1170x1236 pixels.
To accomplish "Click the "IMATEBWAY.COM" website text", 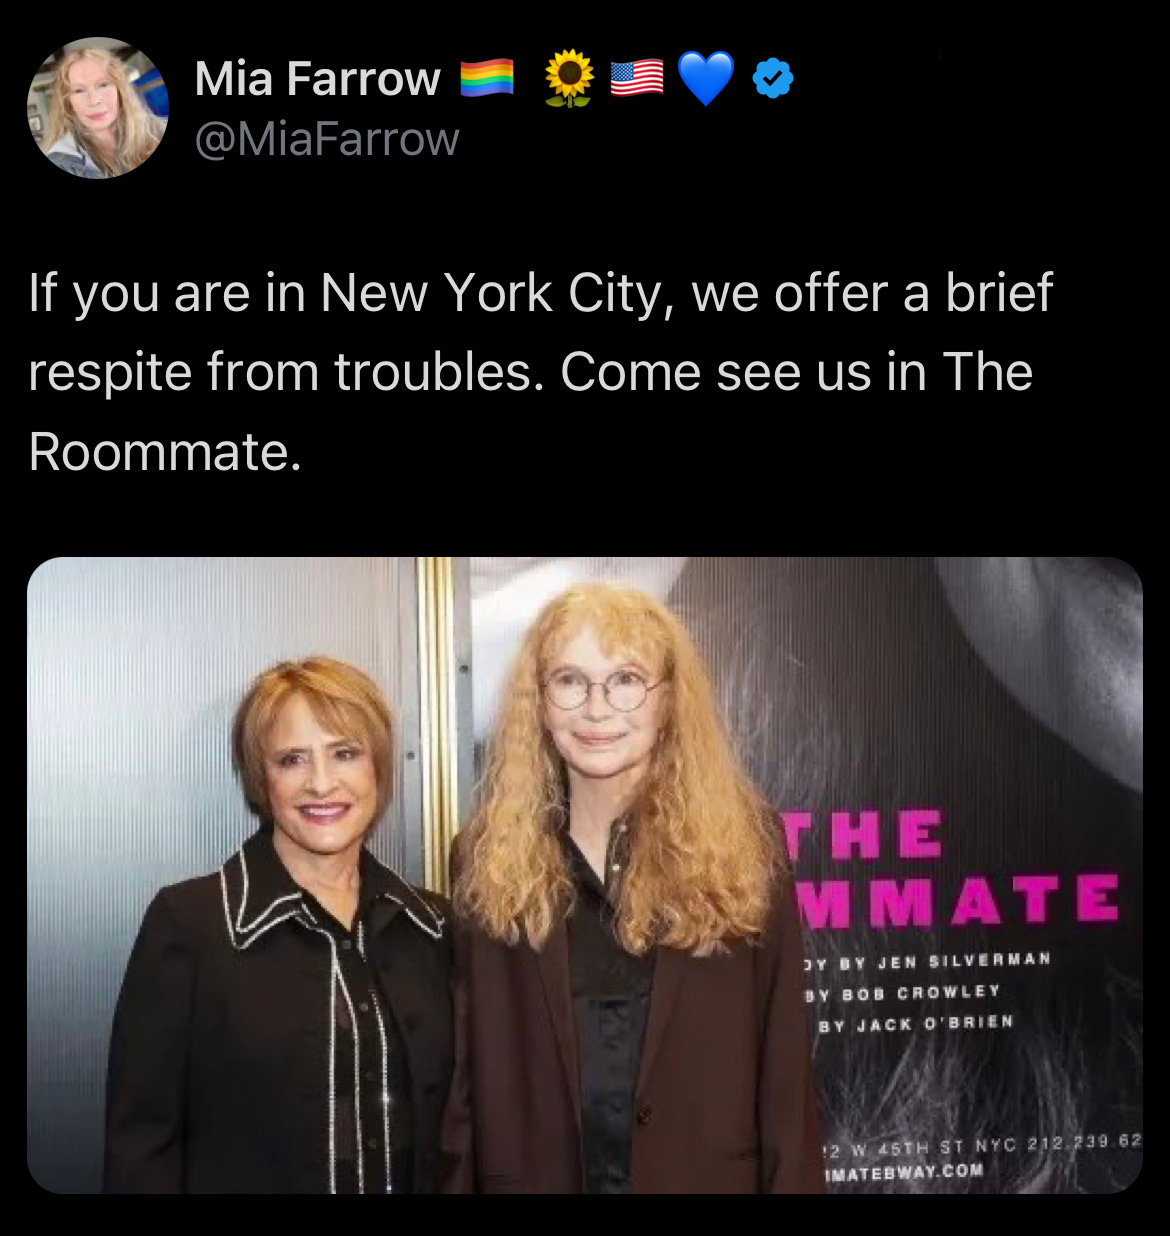I will pyautogui.click(x=902, y=1171).
